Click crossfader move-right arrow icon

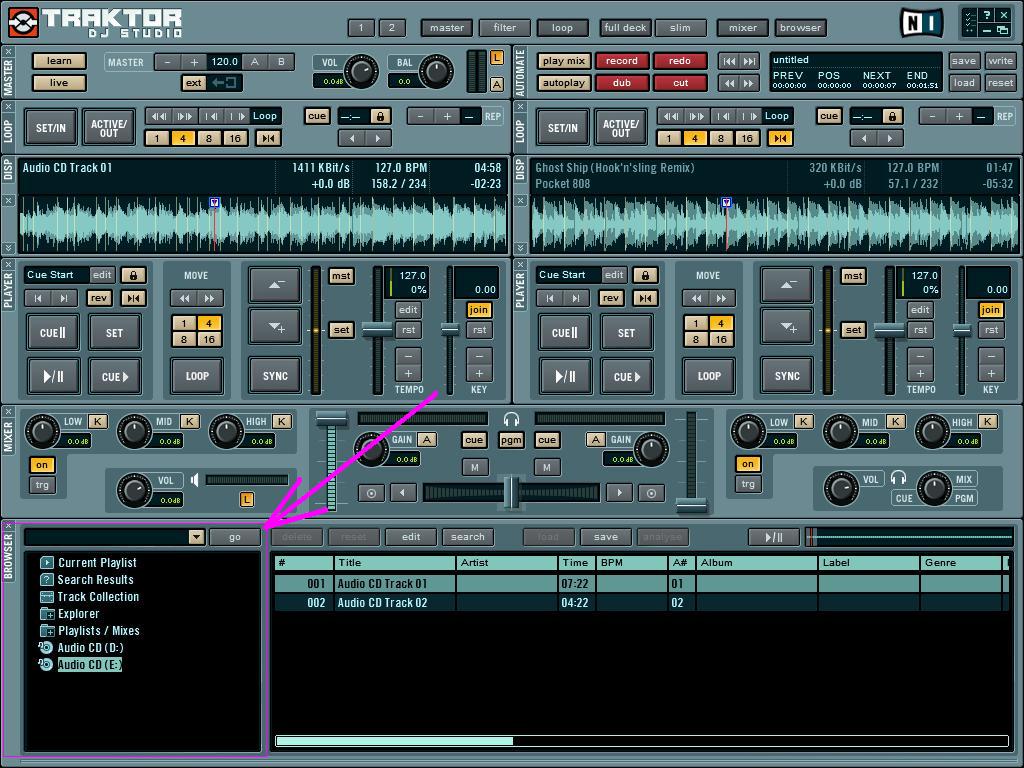click(619, 492)
